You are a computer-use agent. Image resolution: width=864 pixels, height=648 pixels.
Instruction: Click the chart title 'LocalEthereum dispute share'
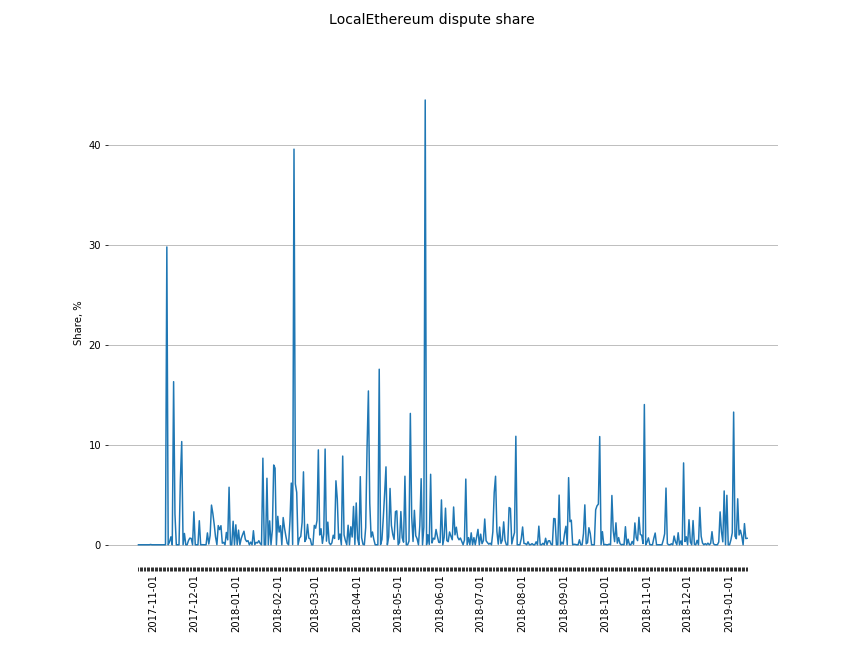click(x=431, y=19)
